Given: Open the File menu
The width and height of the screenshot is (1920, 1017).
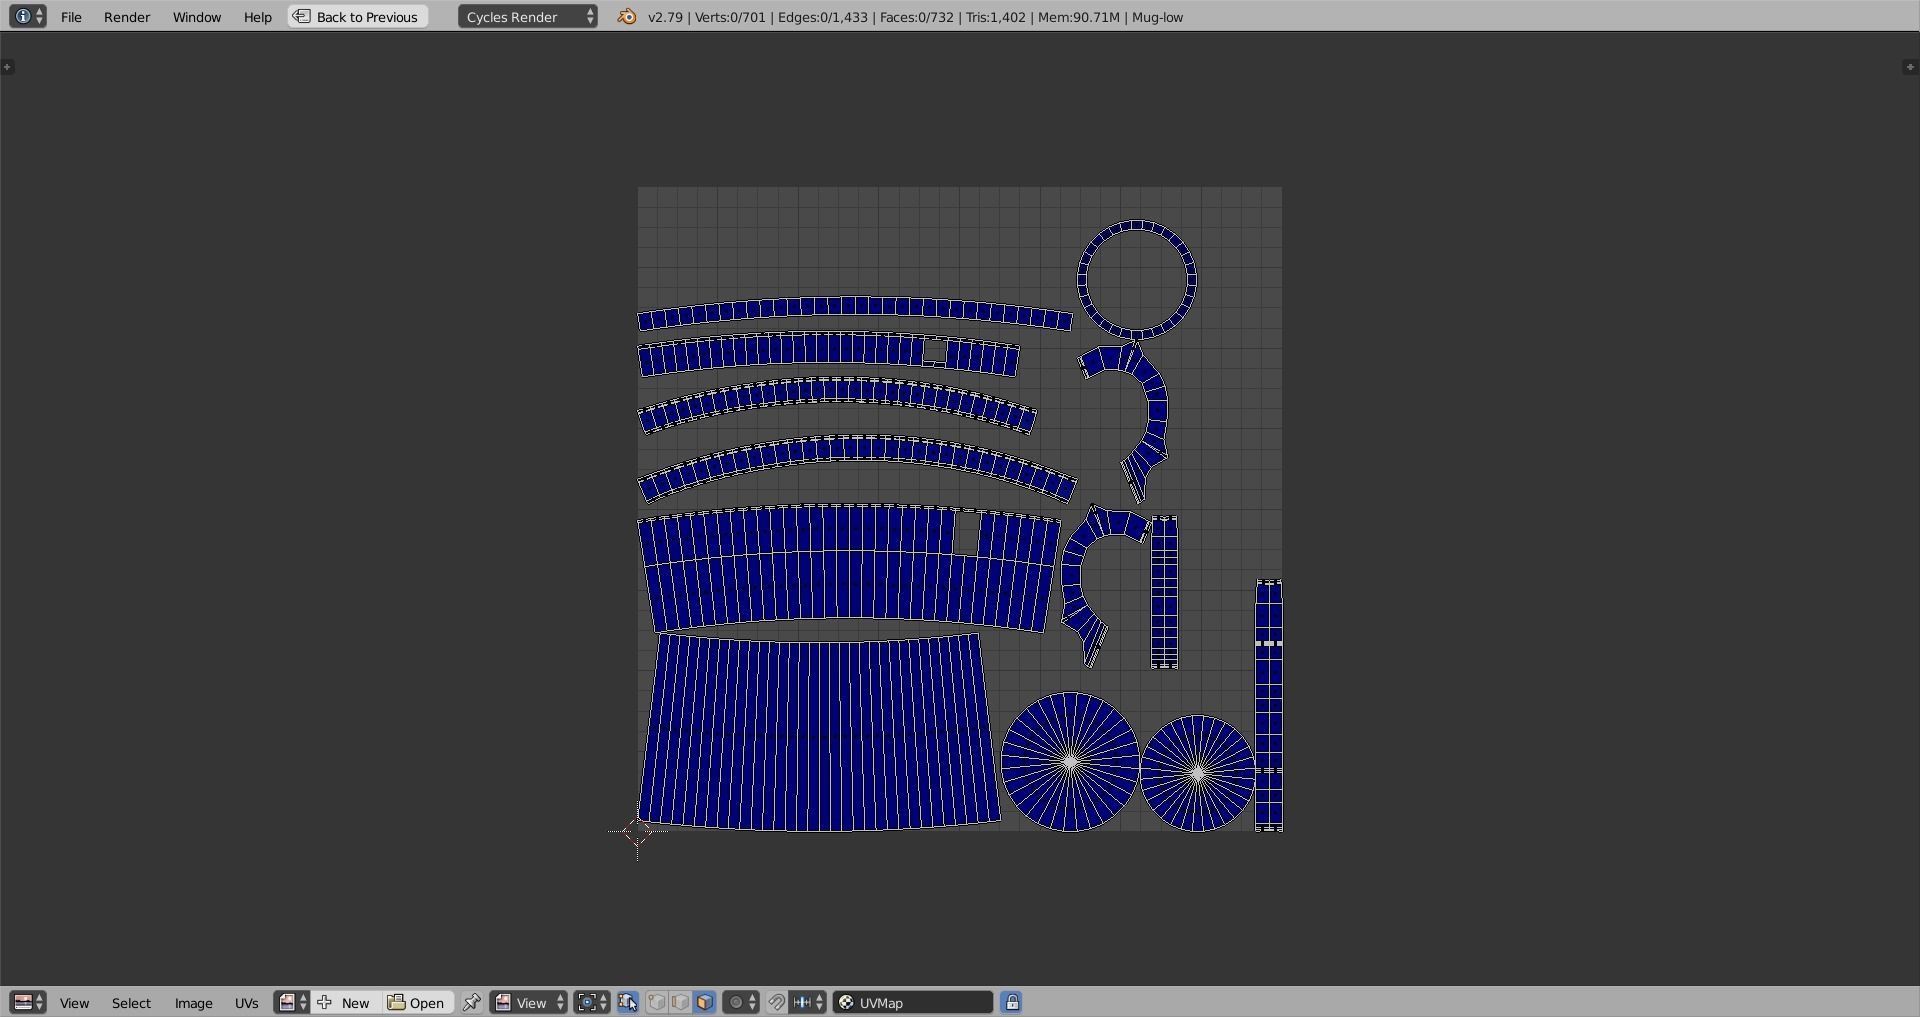Looking at the screenshot, I should point(71,17).
